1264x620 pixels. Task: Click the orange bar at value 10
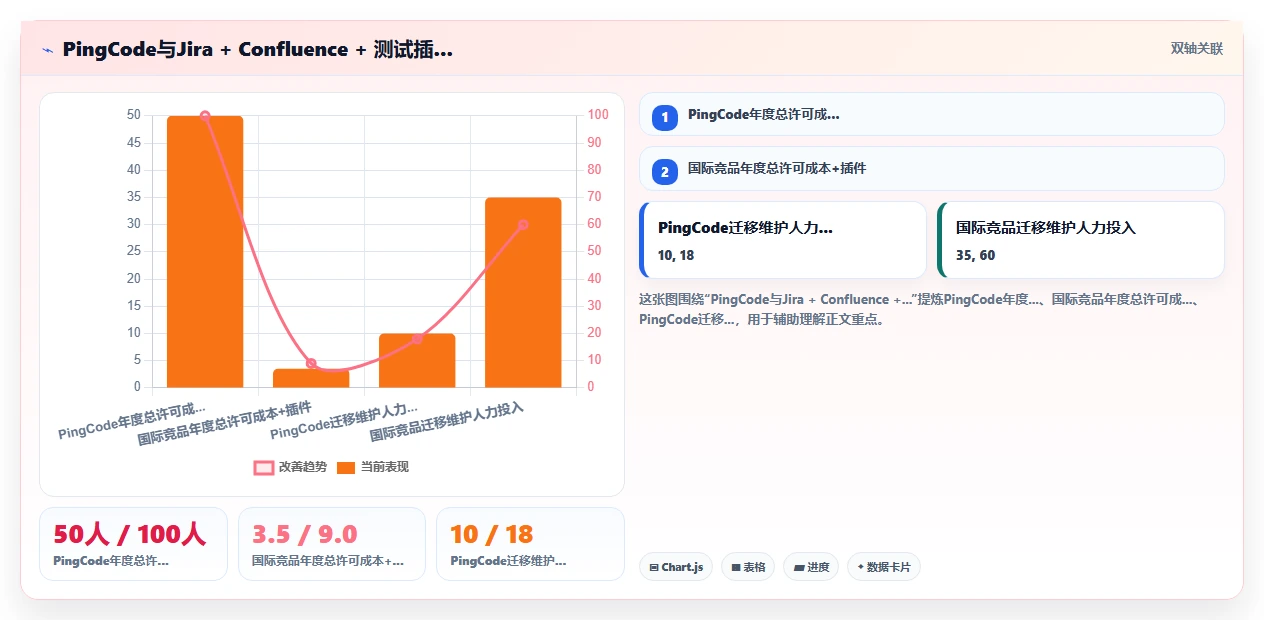click(x=417, y=360)
